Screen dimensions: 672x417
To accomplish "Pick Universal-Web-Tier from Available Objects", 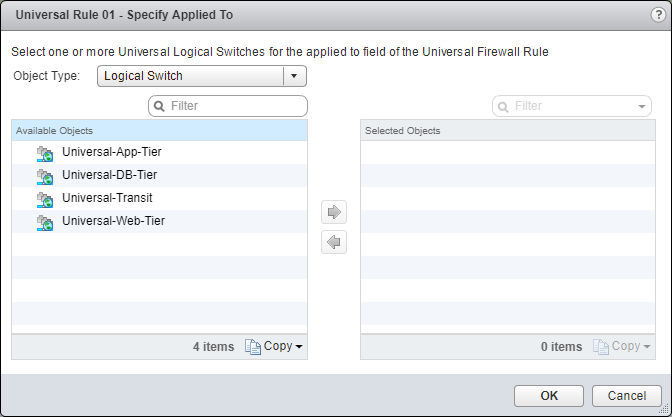I will click(113, 221).
